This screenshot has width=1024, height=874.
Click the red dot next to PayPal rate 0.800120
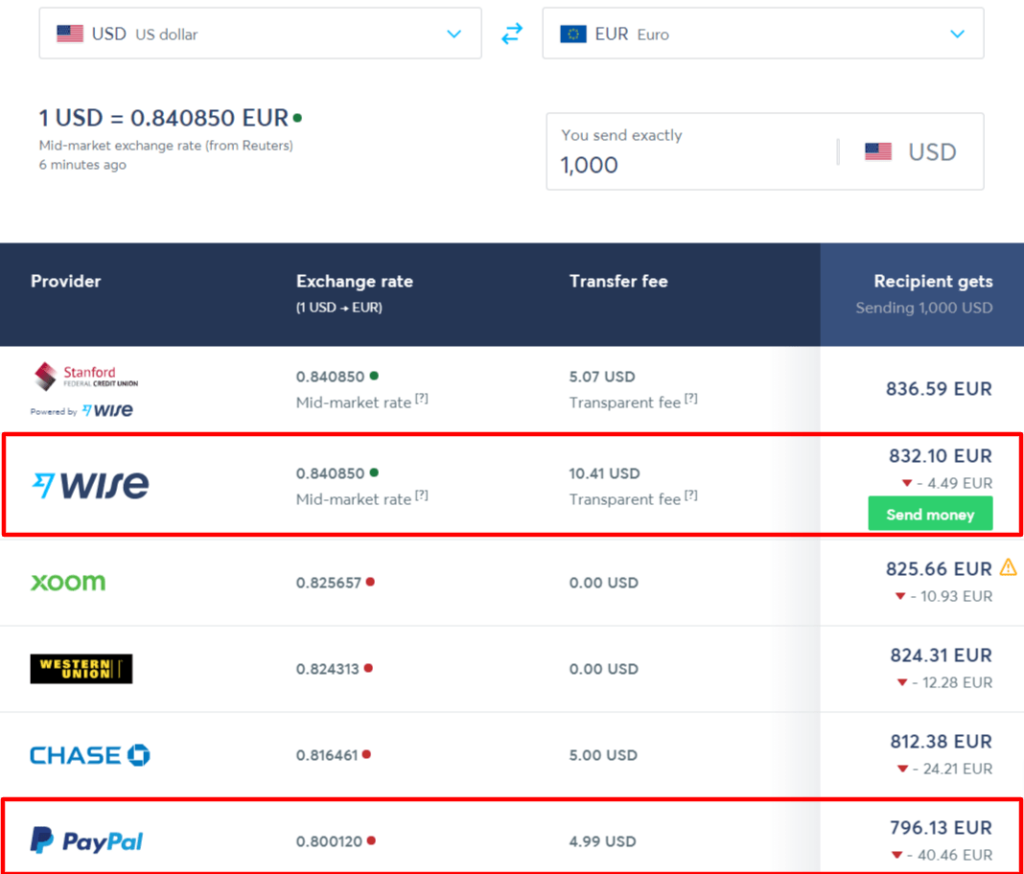coord(371,840)
